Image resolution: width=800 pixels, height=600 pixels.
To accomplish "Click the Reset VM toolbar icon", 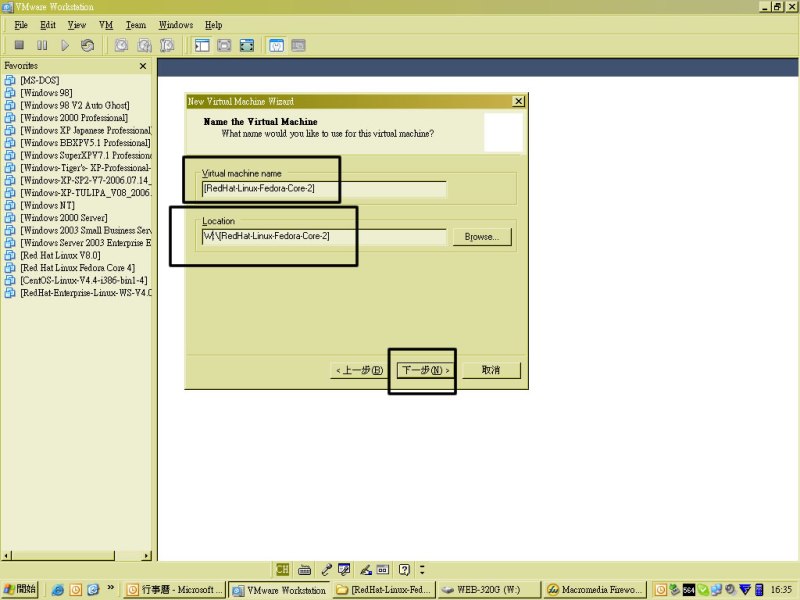I will 88,45.
